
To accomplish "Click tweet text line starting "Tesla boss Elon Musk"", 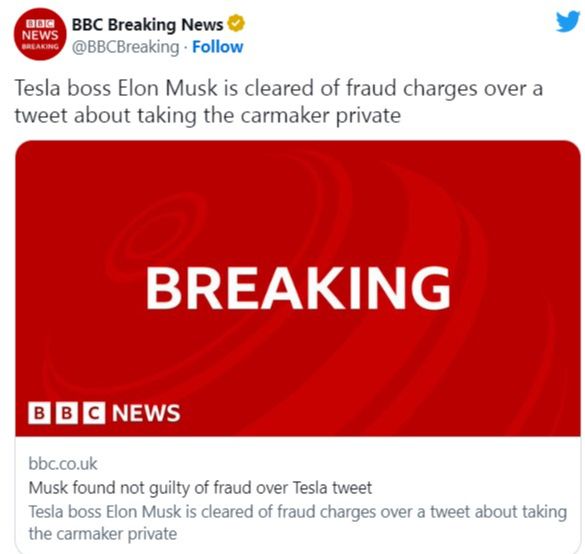I will (279, 89).
